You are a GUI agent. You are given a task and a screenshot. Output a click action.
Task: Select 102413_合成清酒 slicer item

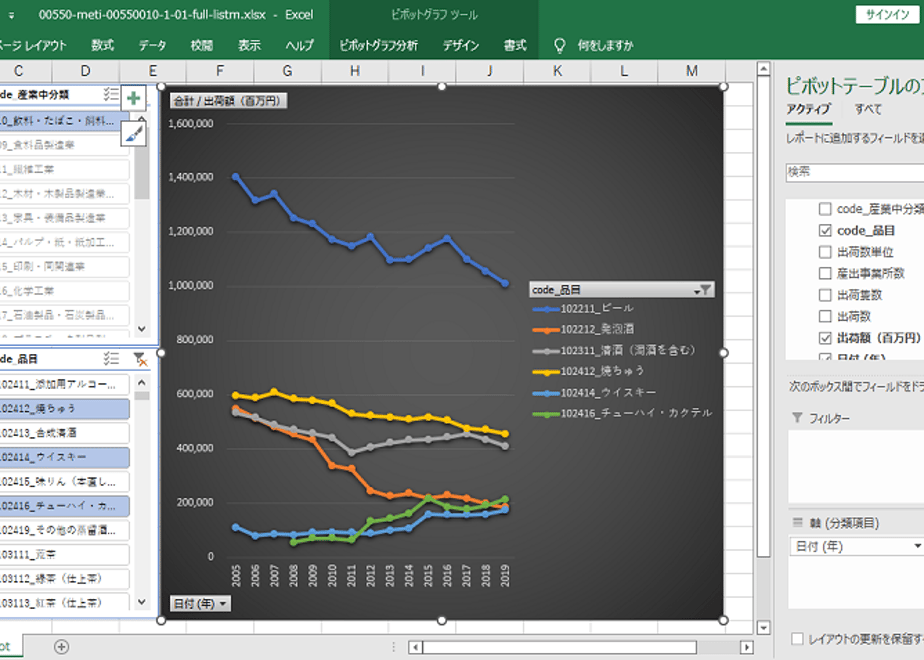coord(64,433)
